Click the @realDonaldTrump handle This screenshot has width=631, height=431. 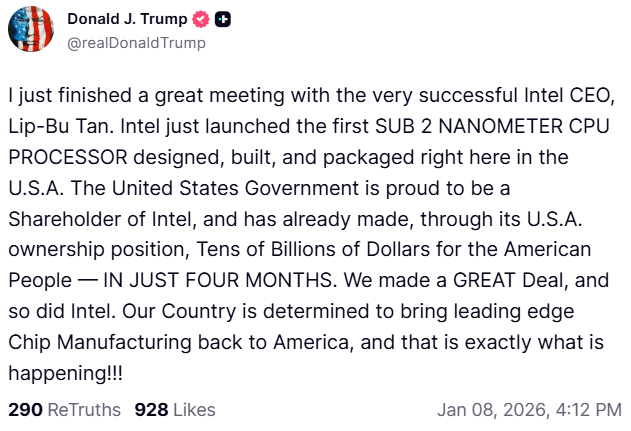136,43
